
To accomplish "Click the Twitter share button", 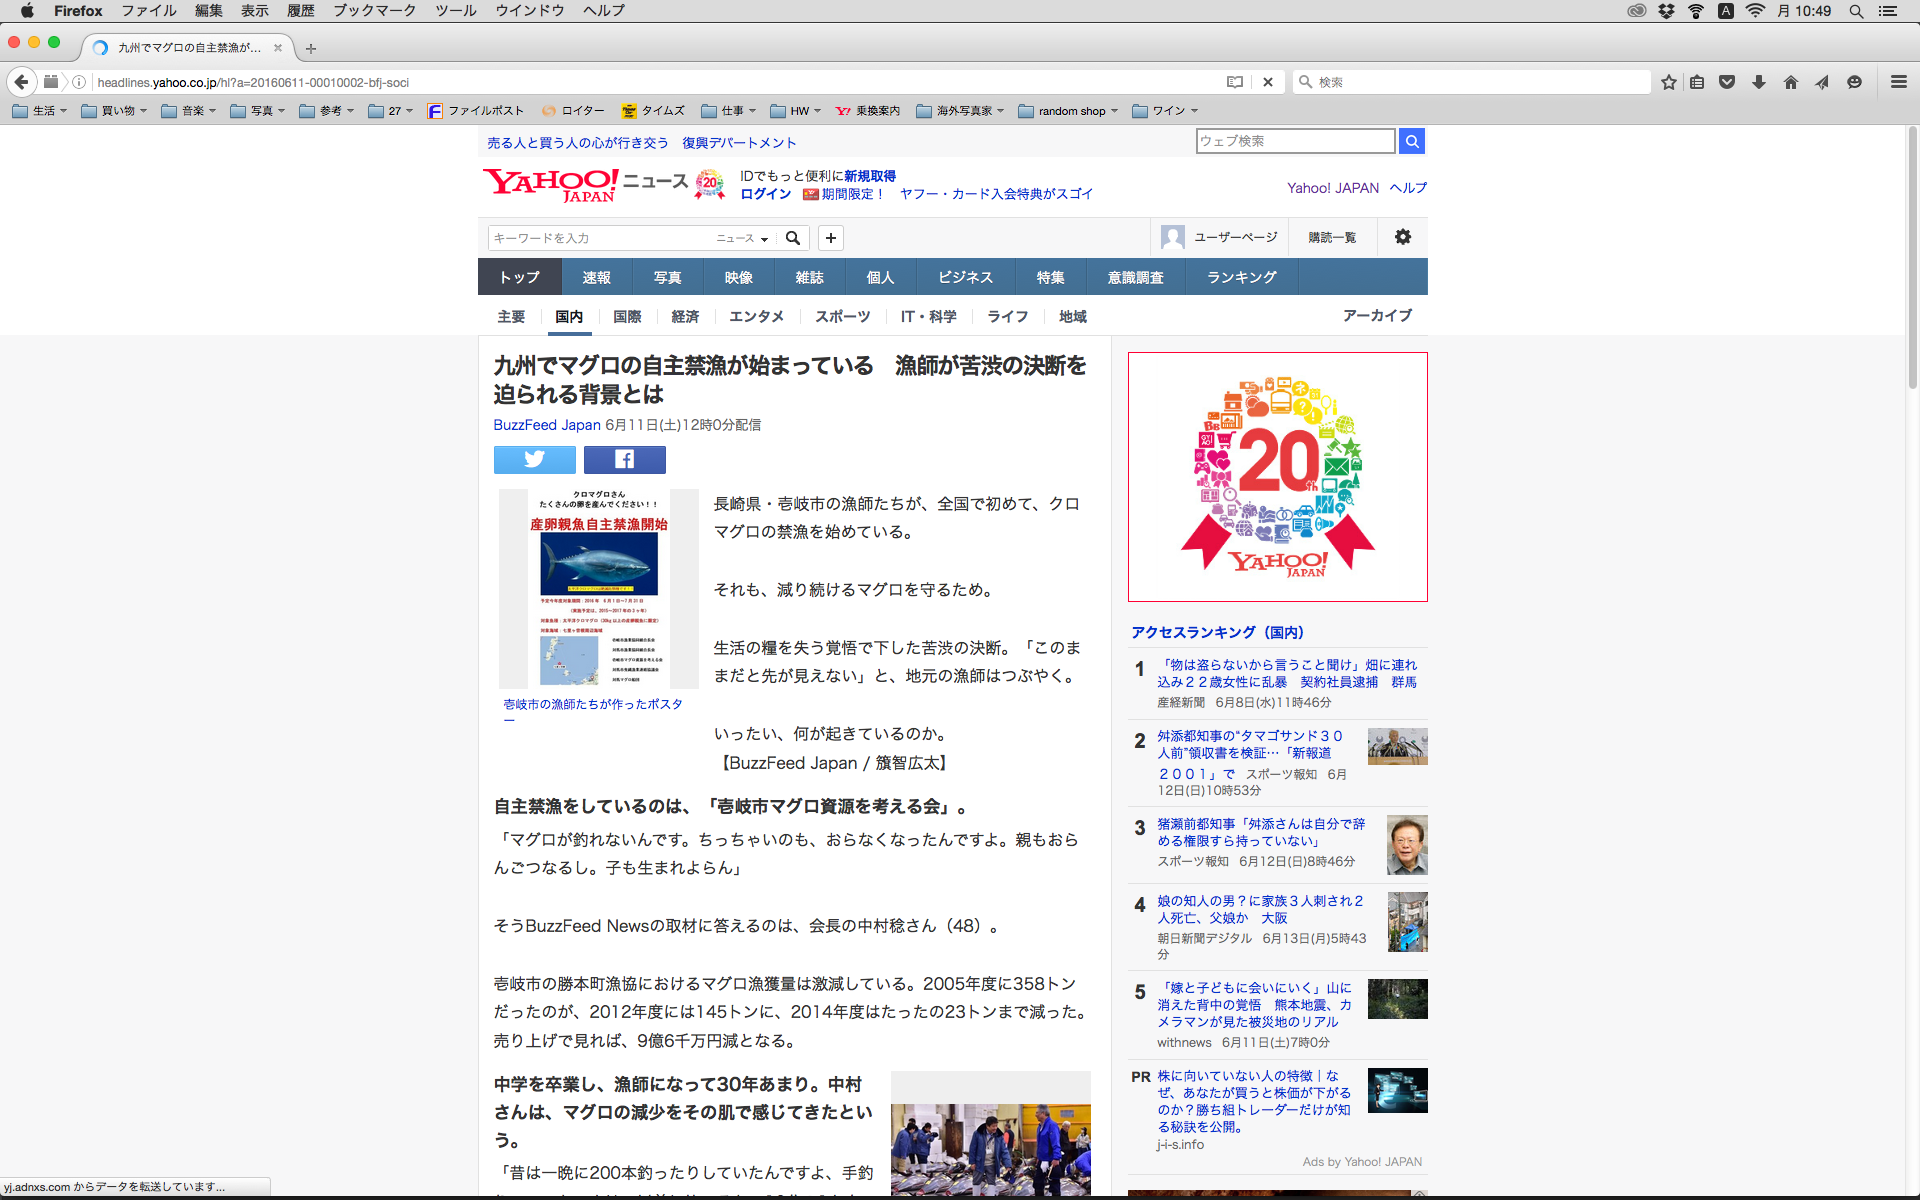I will tap(534, 459).
